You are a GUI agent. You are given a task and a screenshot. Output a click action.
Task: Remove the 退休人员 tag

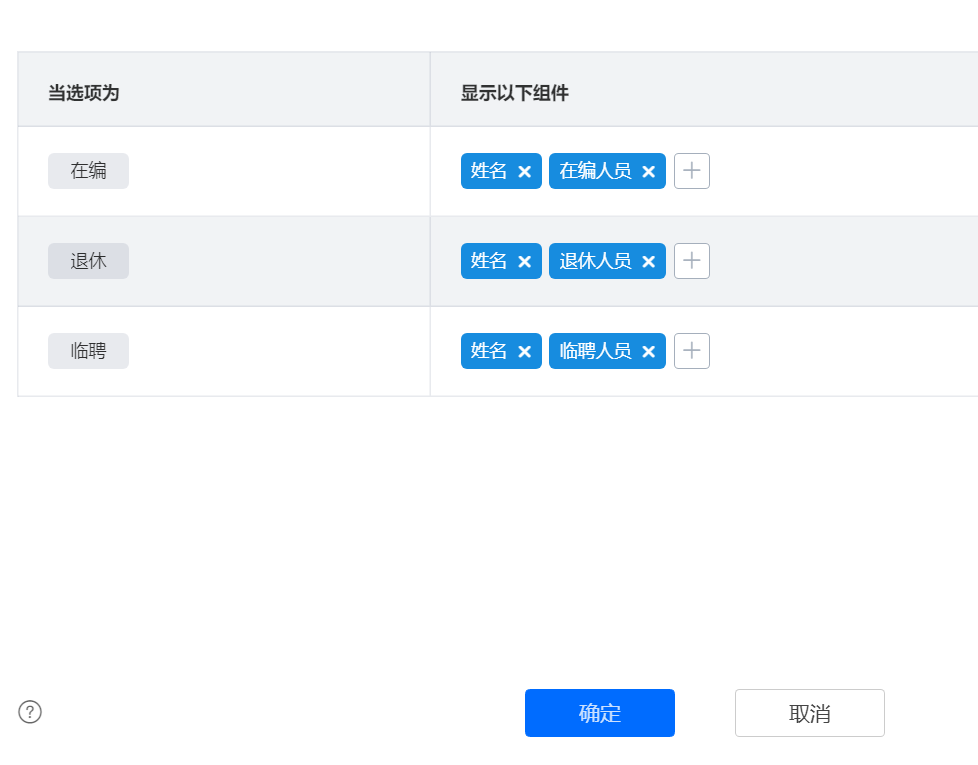pos(648,262)
